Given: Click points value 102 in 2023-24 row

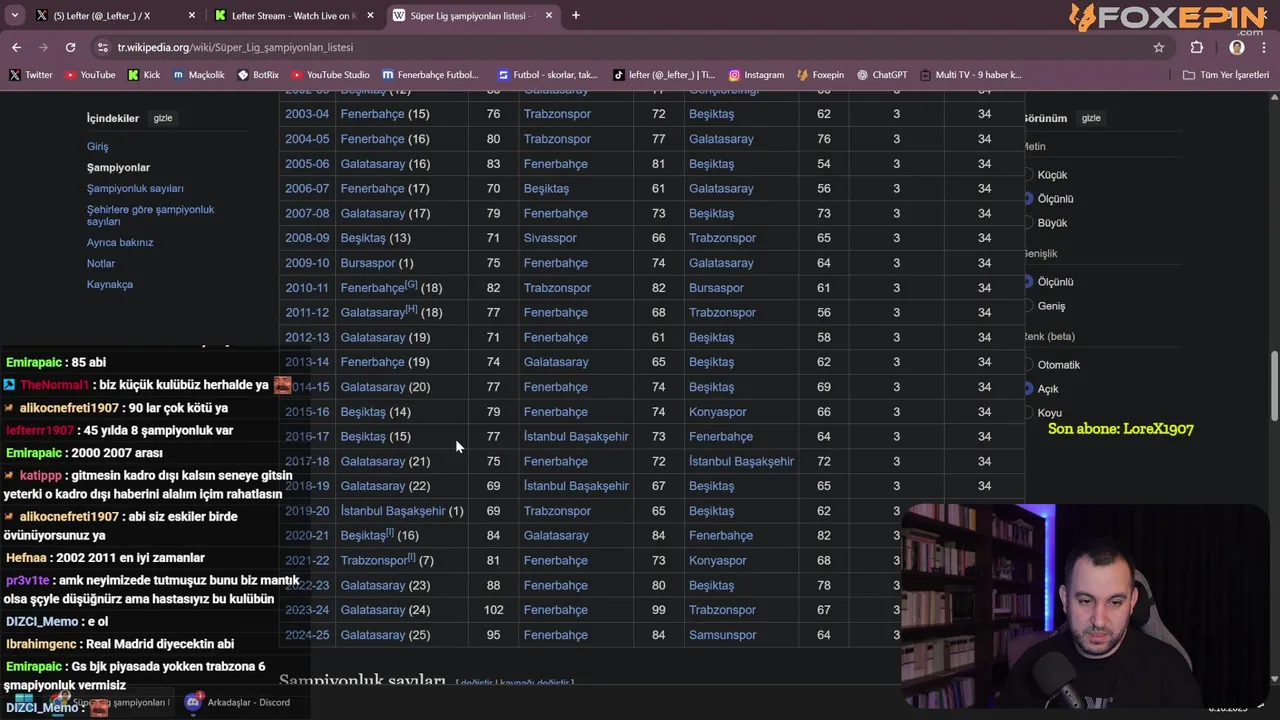Looking at the screenshot, I should (x=493, y=610).
